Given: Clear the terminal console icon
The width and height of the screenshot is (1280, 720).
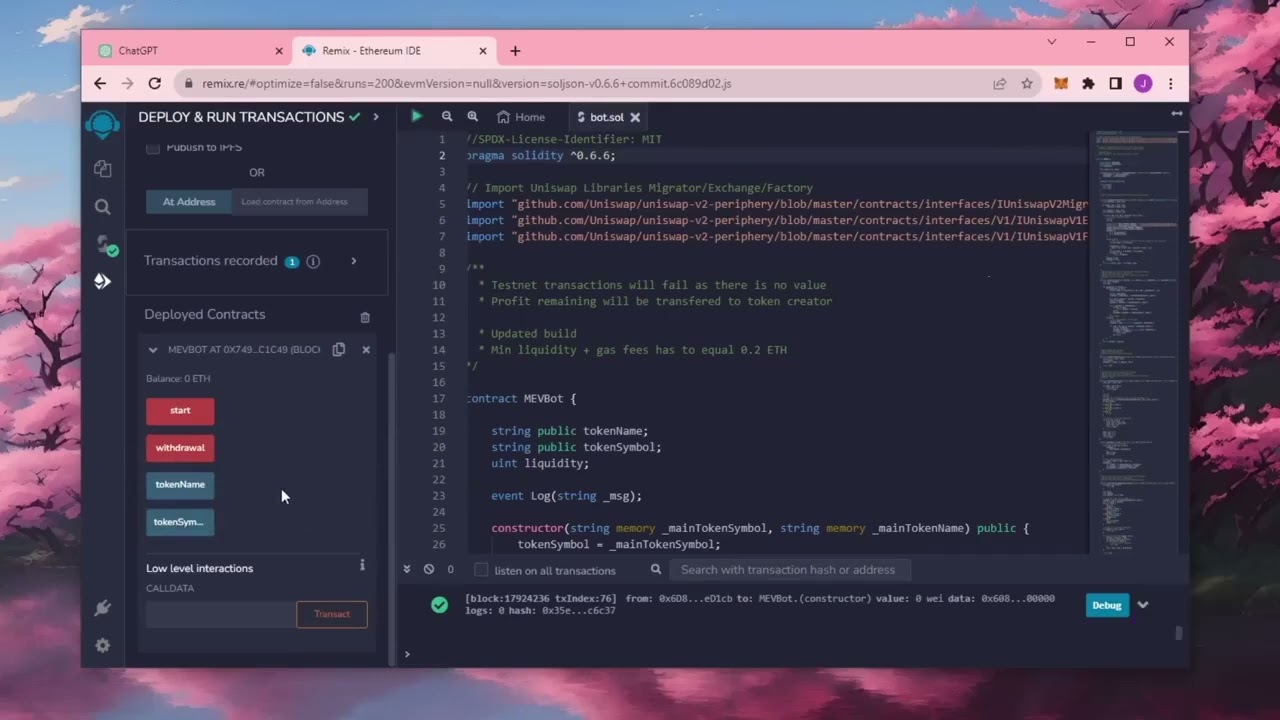Looking at the screenshot, I should click(x=429, y=569).
